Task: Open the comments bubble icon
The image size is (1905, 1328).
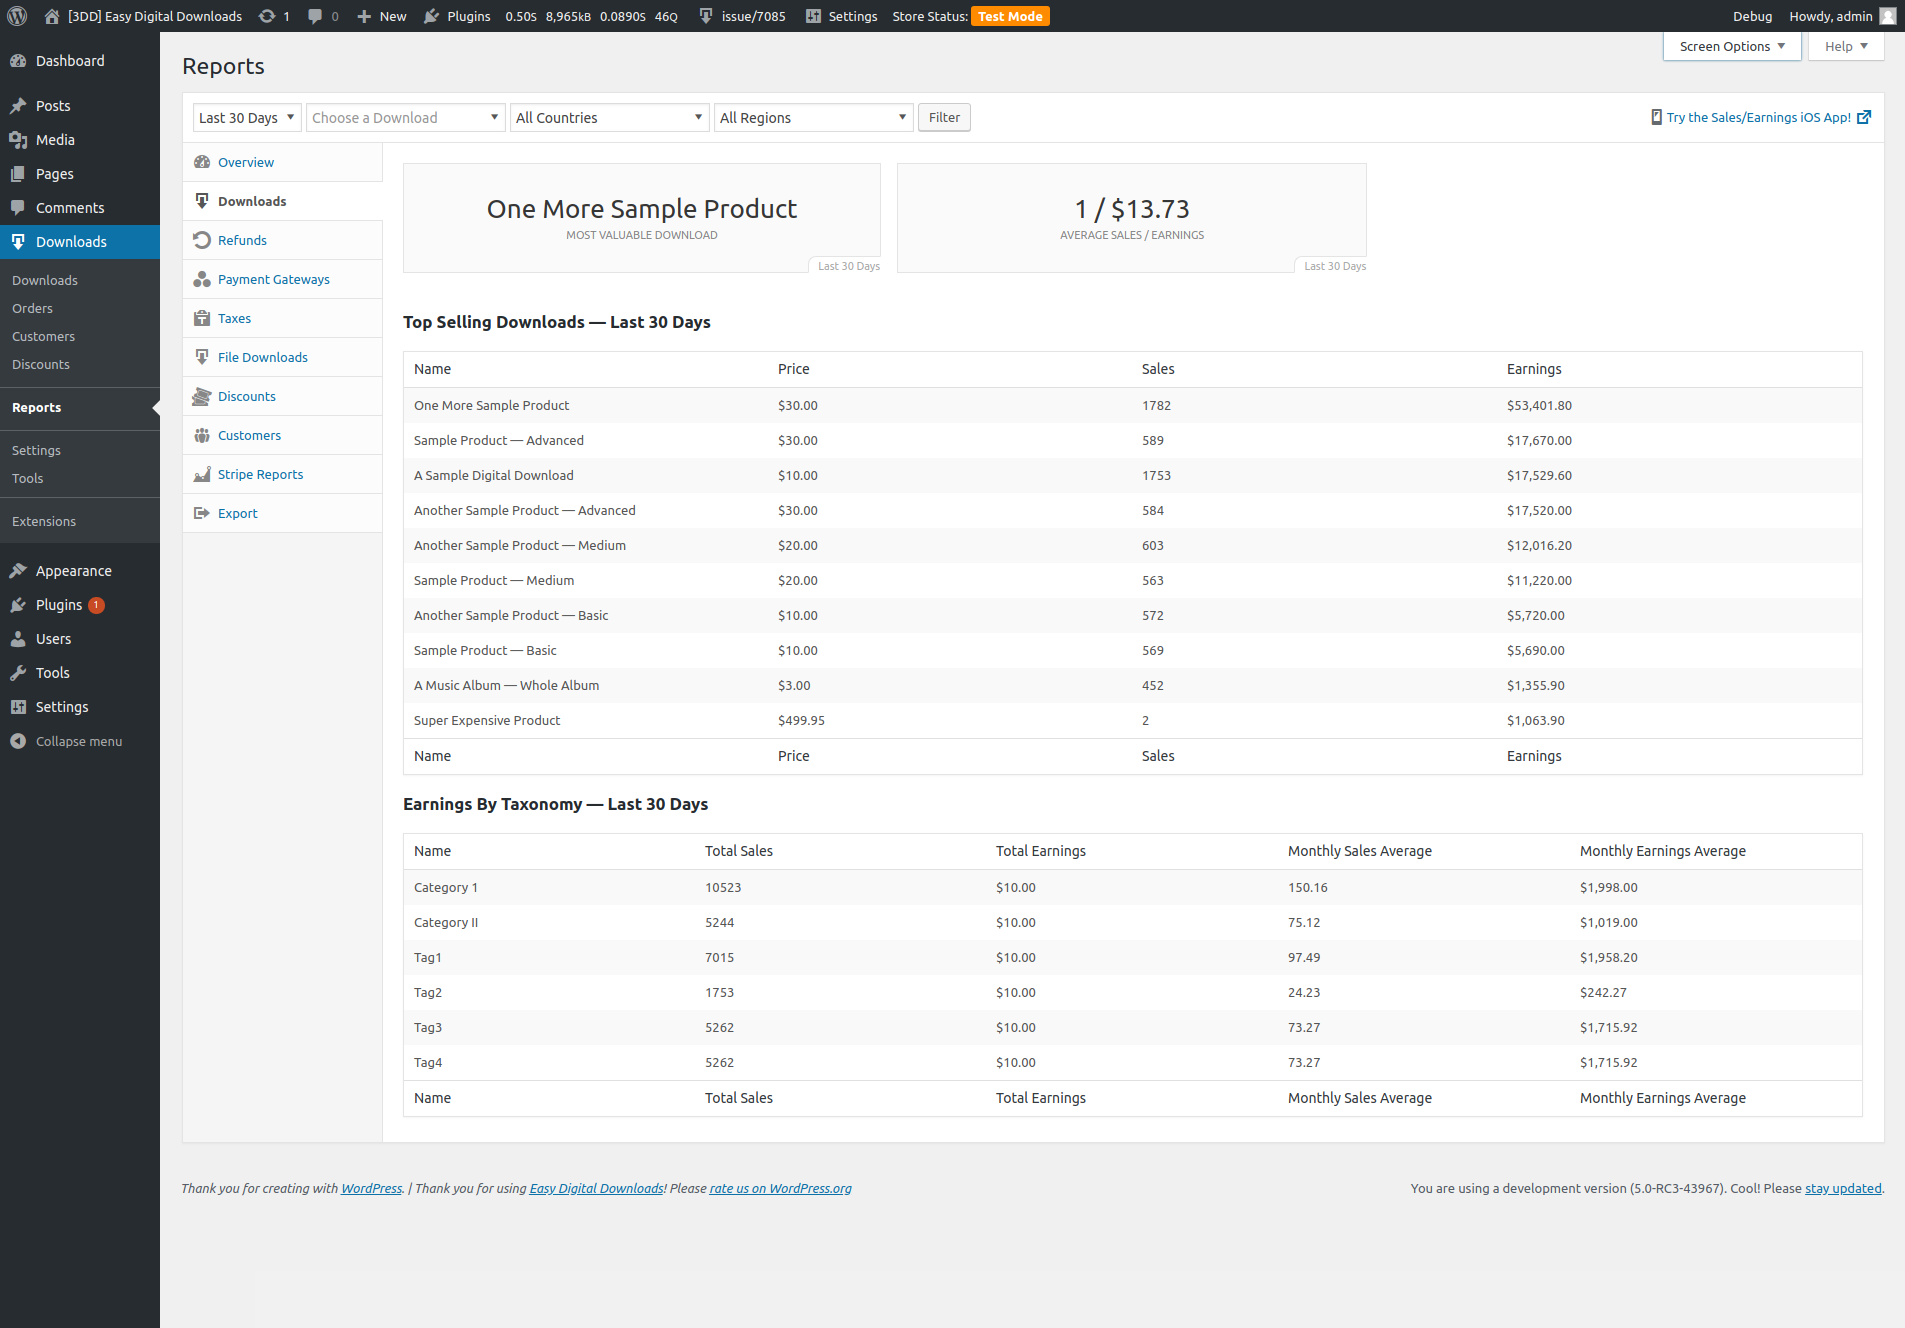Action: (x=315, y=16)
